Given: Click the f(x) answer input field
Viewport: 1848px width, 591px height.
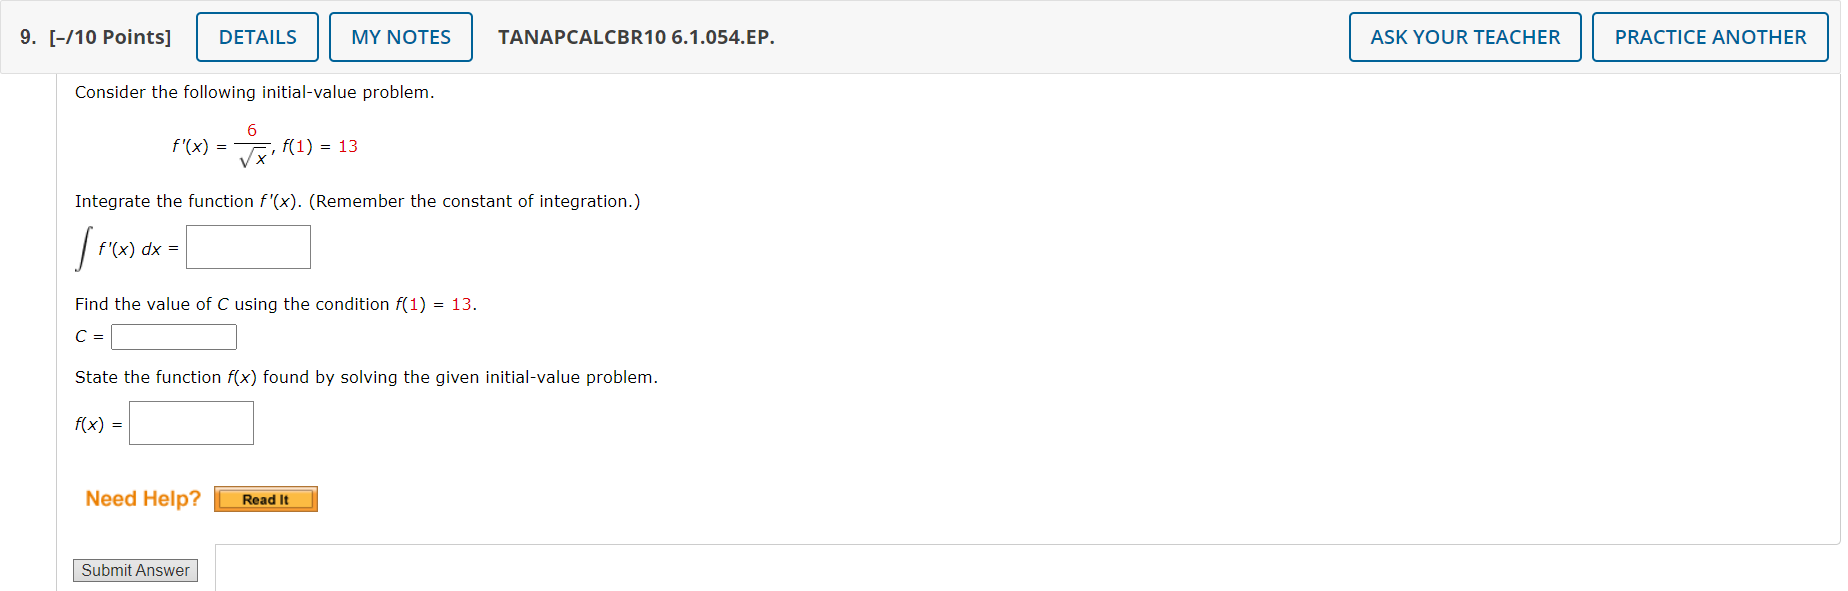Looking at the screenshot, I should (191, 422).
